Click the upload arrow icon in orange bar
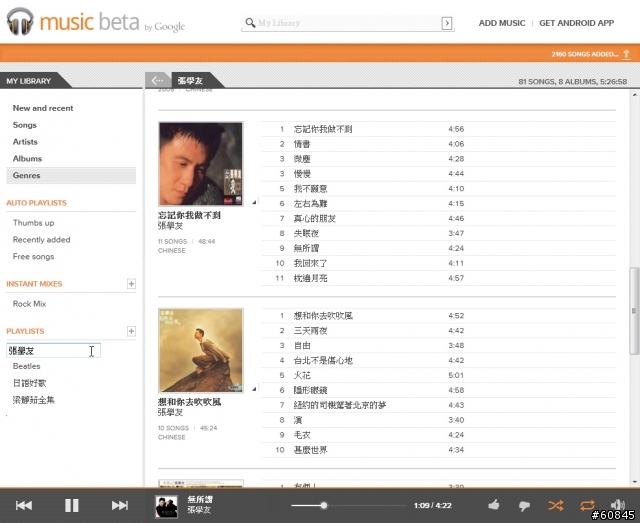This screenshot has height=523, width=640. 627,54
